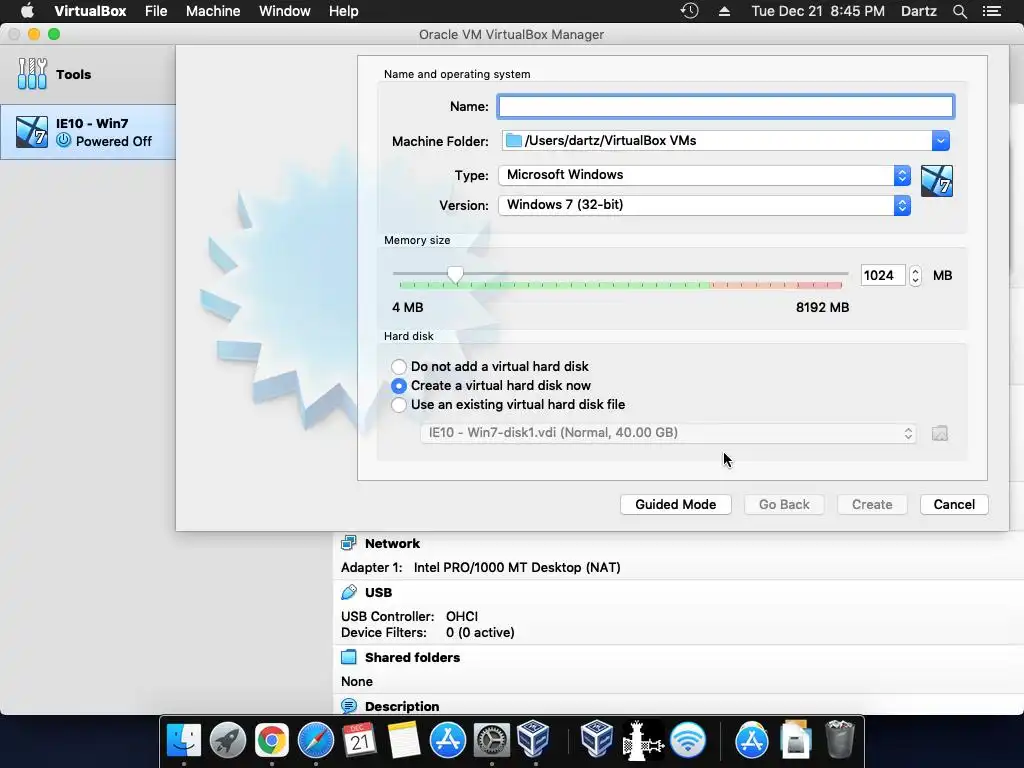Open Notes from the dock

point(404,741)
